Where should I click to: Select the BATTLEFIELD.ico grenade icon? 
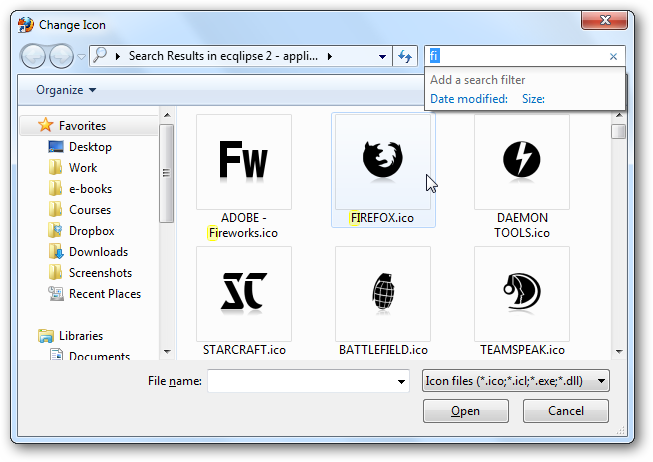click(x=383, y=294)
